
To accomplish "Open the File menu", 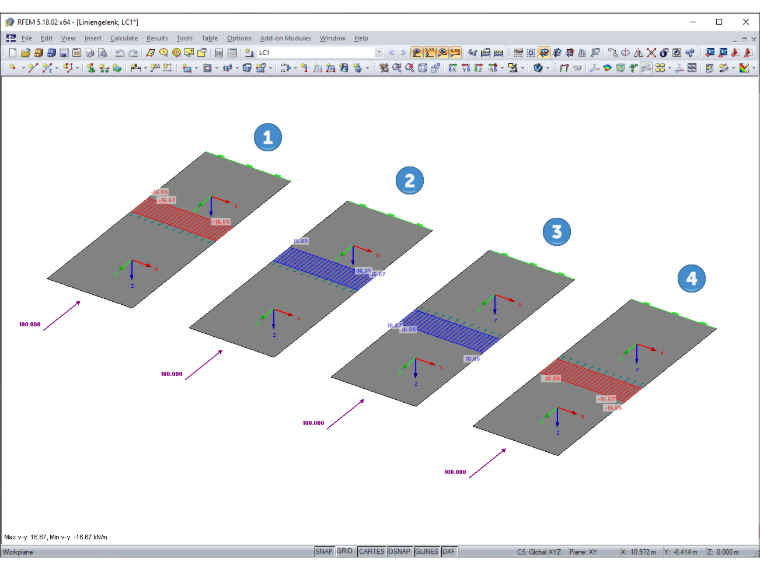I will pyautogui.click(x=27, y=38).
